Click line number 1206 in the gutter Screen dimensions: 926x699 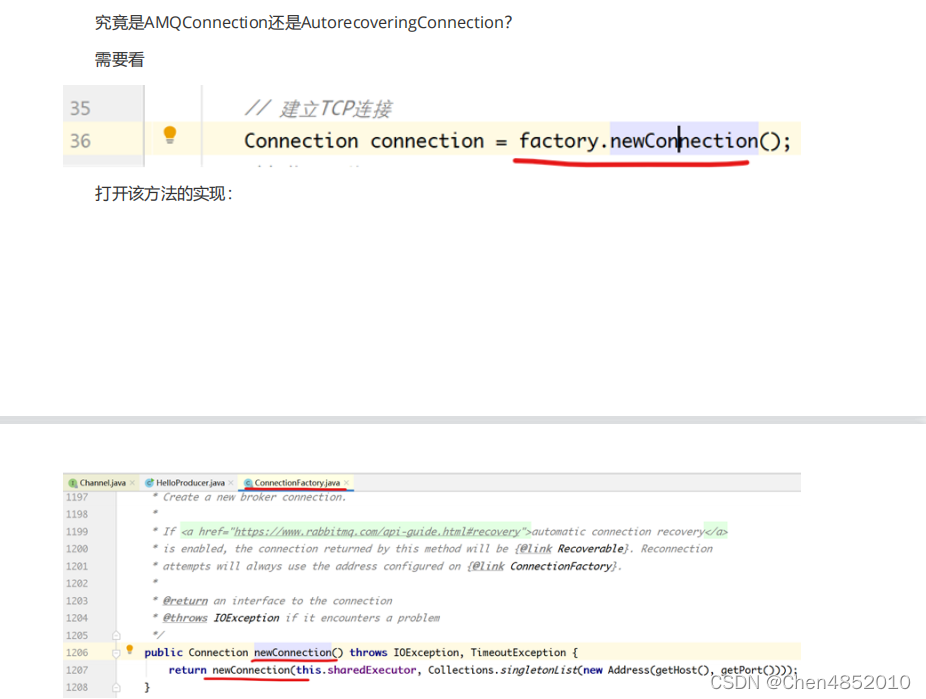(77, 653)
